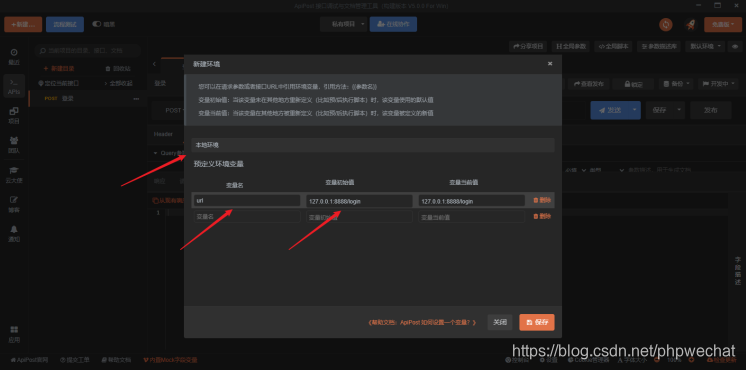
Task: Click the +新建 orange button
Action: click(23, 24)
